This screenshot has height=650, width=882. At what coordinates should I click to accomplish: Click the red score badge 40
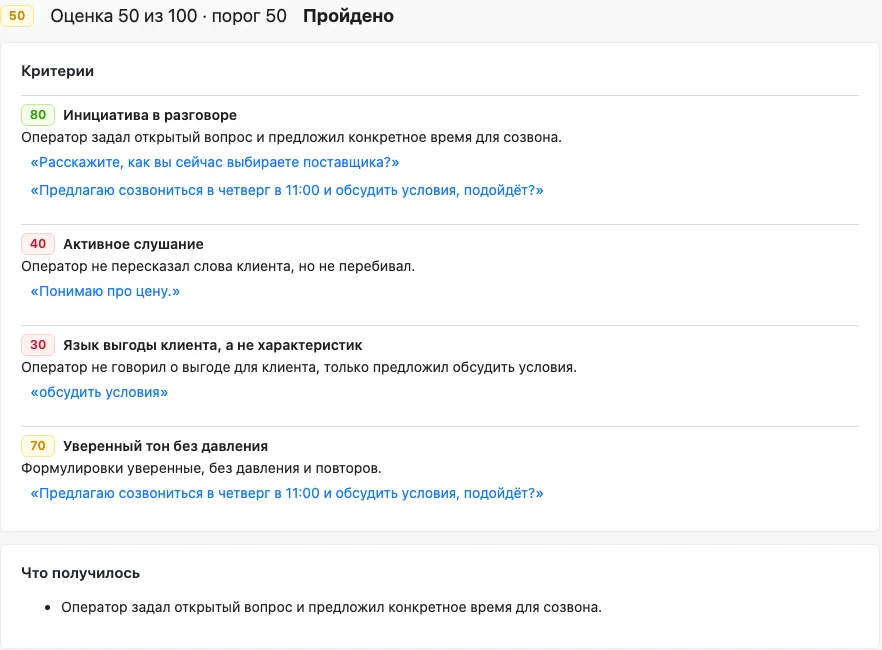pos(38,244)
